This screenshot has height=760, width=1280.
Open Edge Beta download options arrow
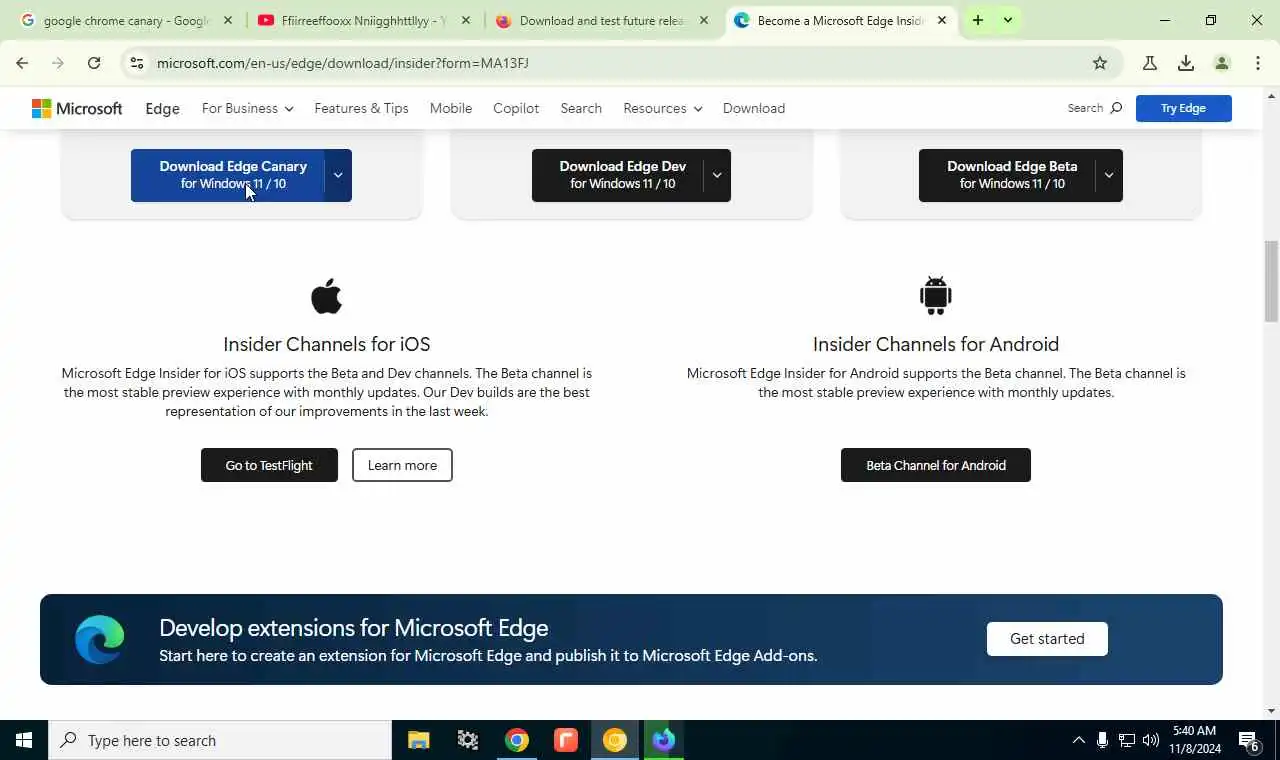1109,175
